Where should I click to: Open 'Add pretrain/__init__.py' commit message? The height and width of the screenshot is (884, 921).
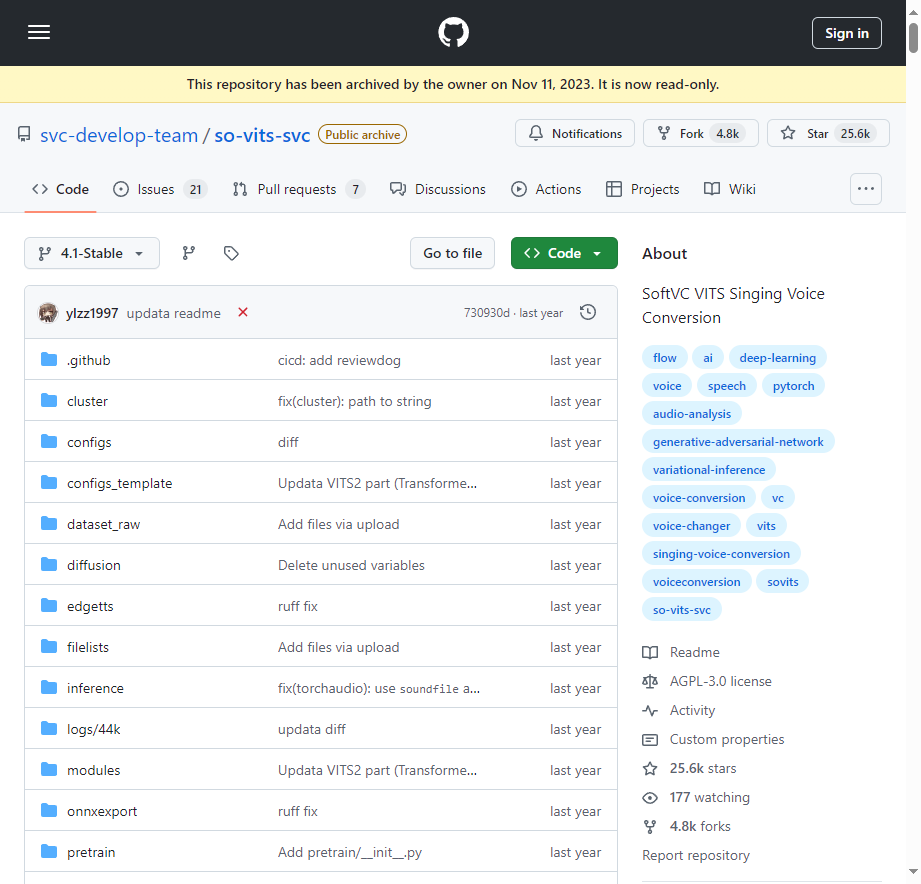pos(349,852)
